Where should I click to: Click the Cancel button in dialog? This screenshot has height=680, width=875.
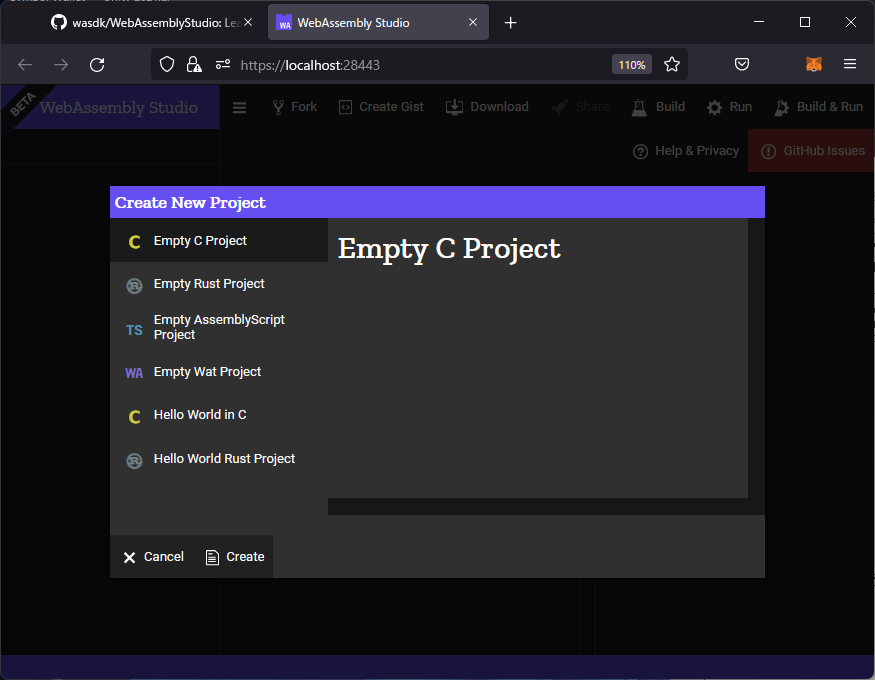click(154, 557)
